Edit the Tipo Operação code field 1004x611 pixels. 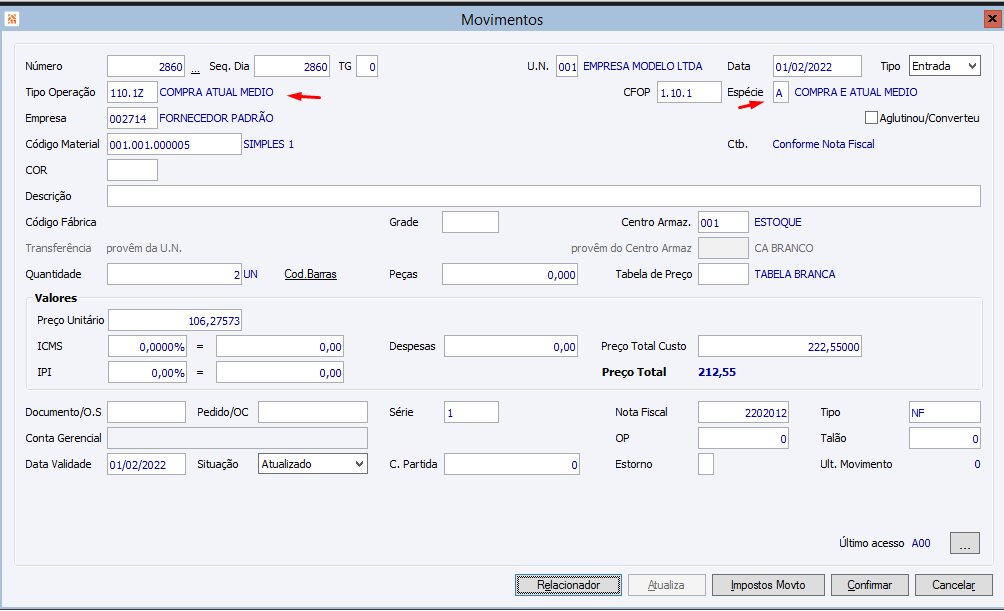tap(132, 92)
